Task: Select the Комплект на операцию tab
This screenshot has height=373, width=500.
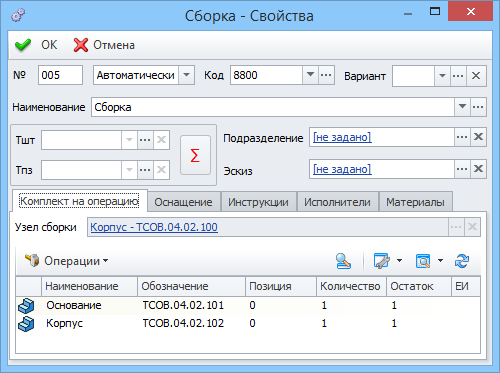Action: click(x=80, y=201)
